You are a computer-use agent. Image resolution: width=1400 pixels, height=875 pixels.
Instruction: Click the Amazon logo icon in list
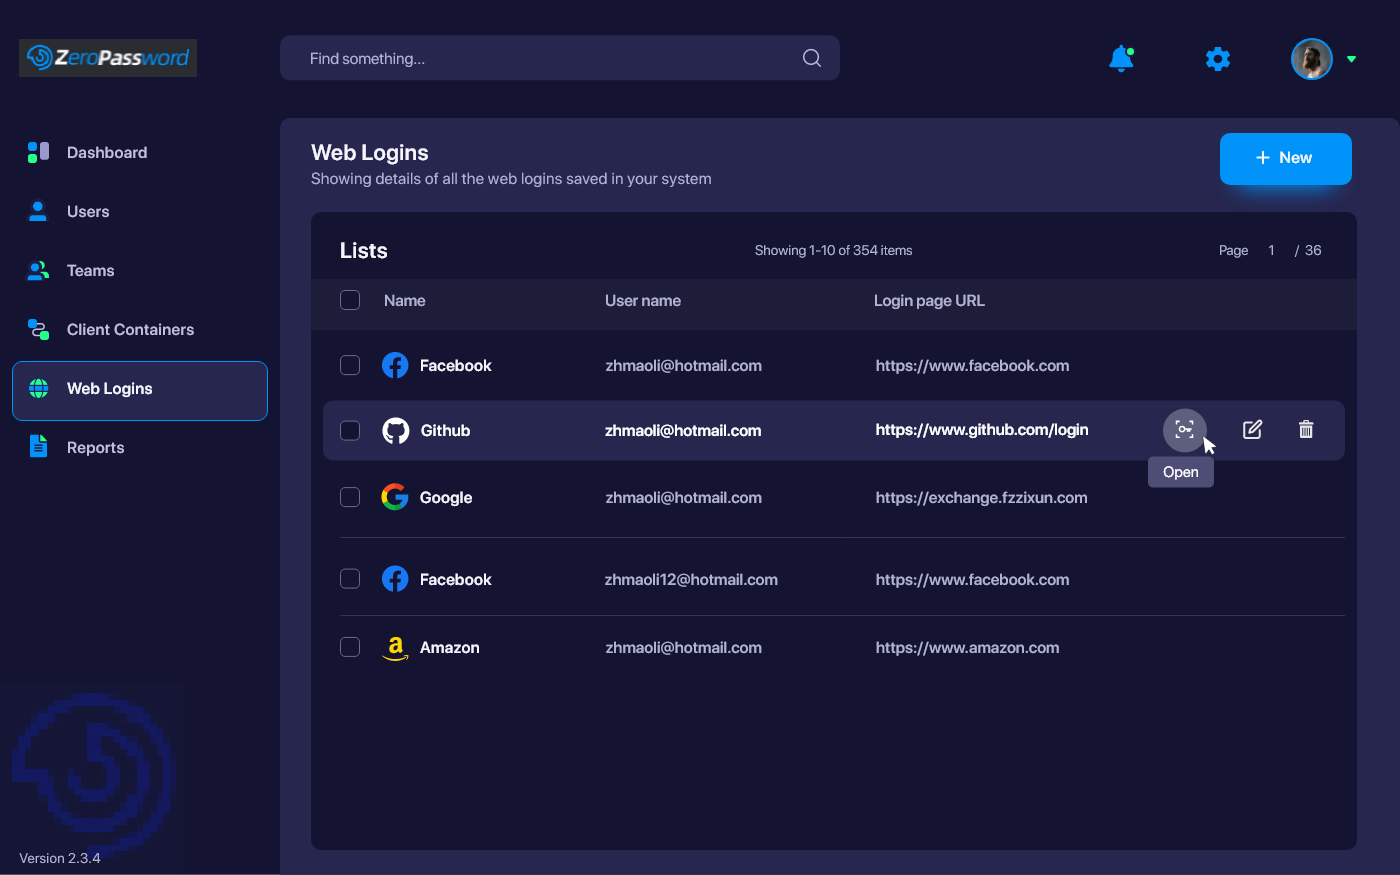(395, 648)
